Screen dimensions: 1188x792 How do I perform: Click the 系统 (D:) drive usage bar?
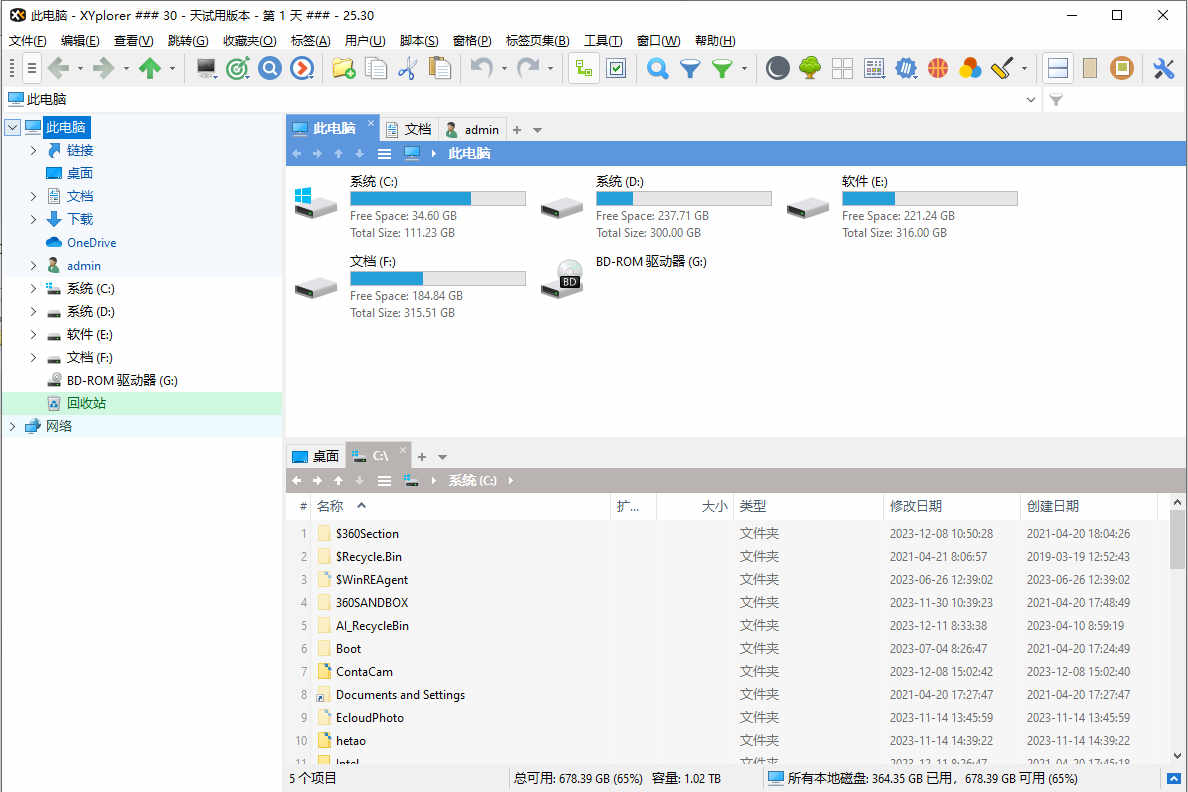tap(683, 199)
